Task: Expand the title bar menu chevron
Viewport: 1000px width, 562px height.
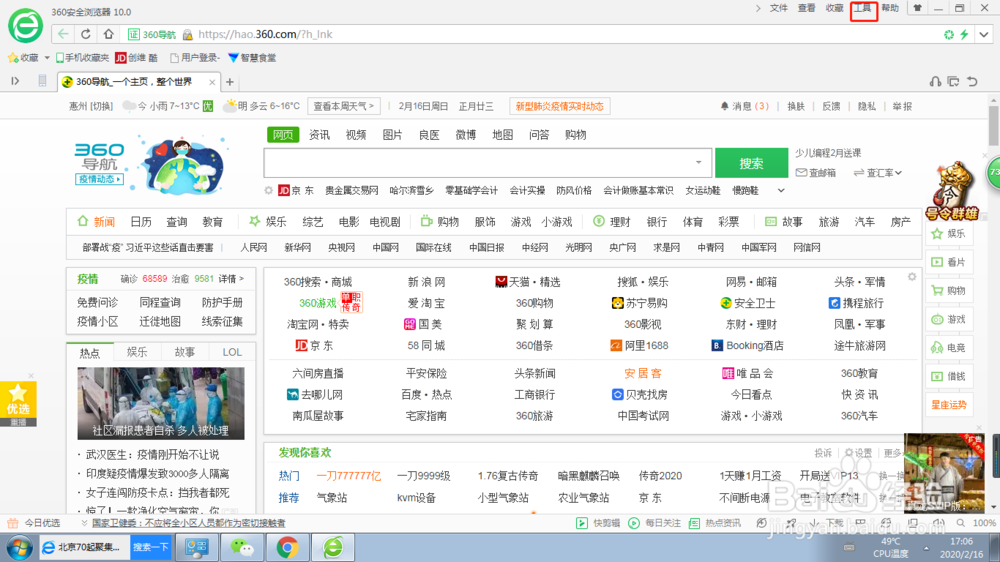Action: point(758,8)
